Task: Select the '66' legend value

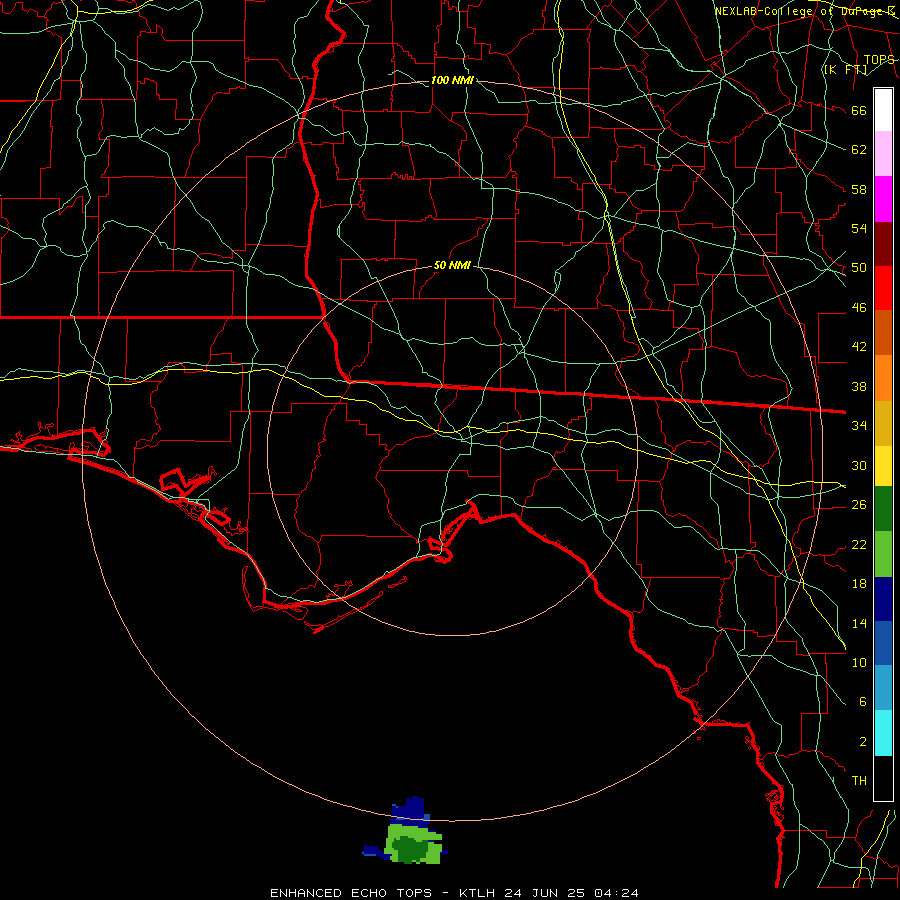Action: 859,110
